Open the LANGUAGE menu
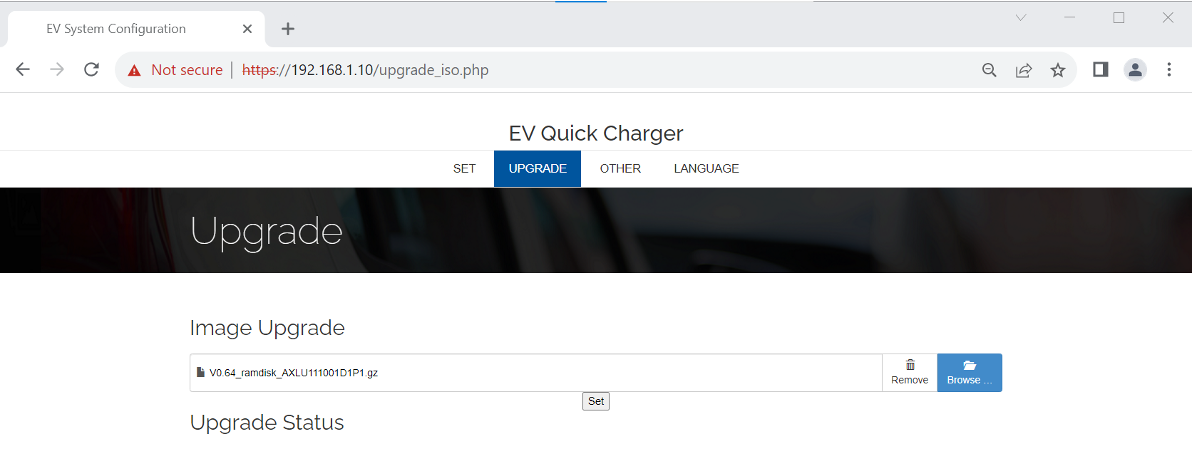This screenshot has width=1192, height=476. (706, 169)
